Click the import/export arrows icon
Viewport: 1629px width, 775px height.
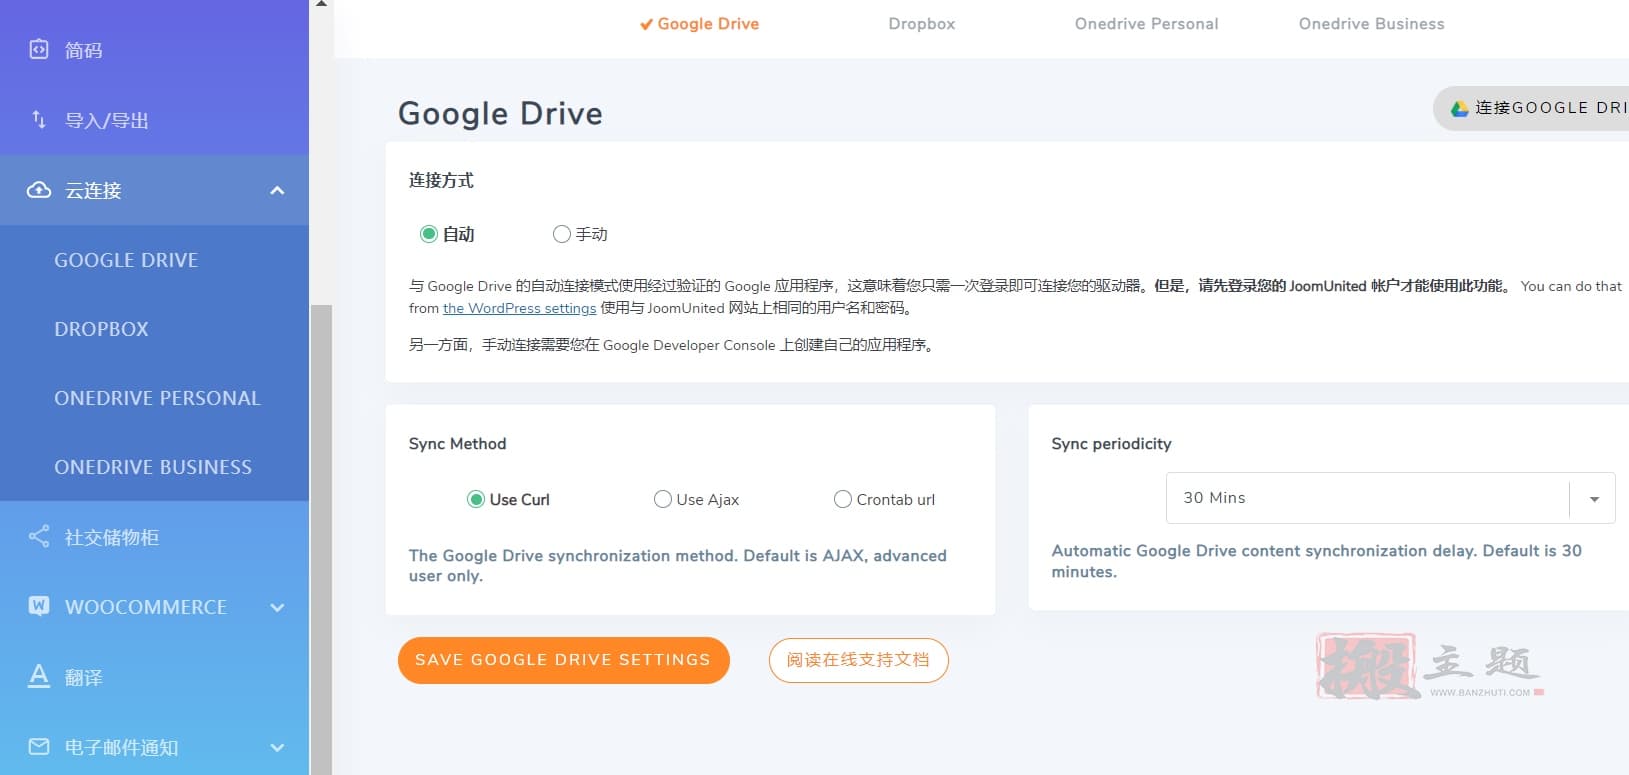tap(39, 119)
